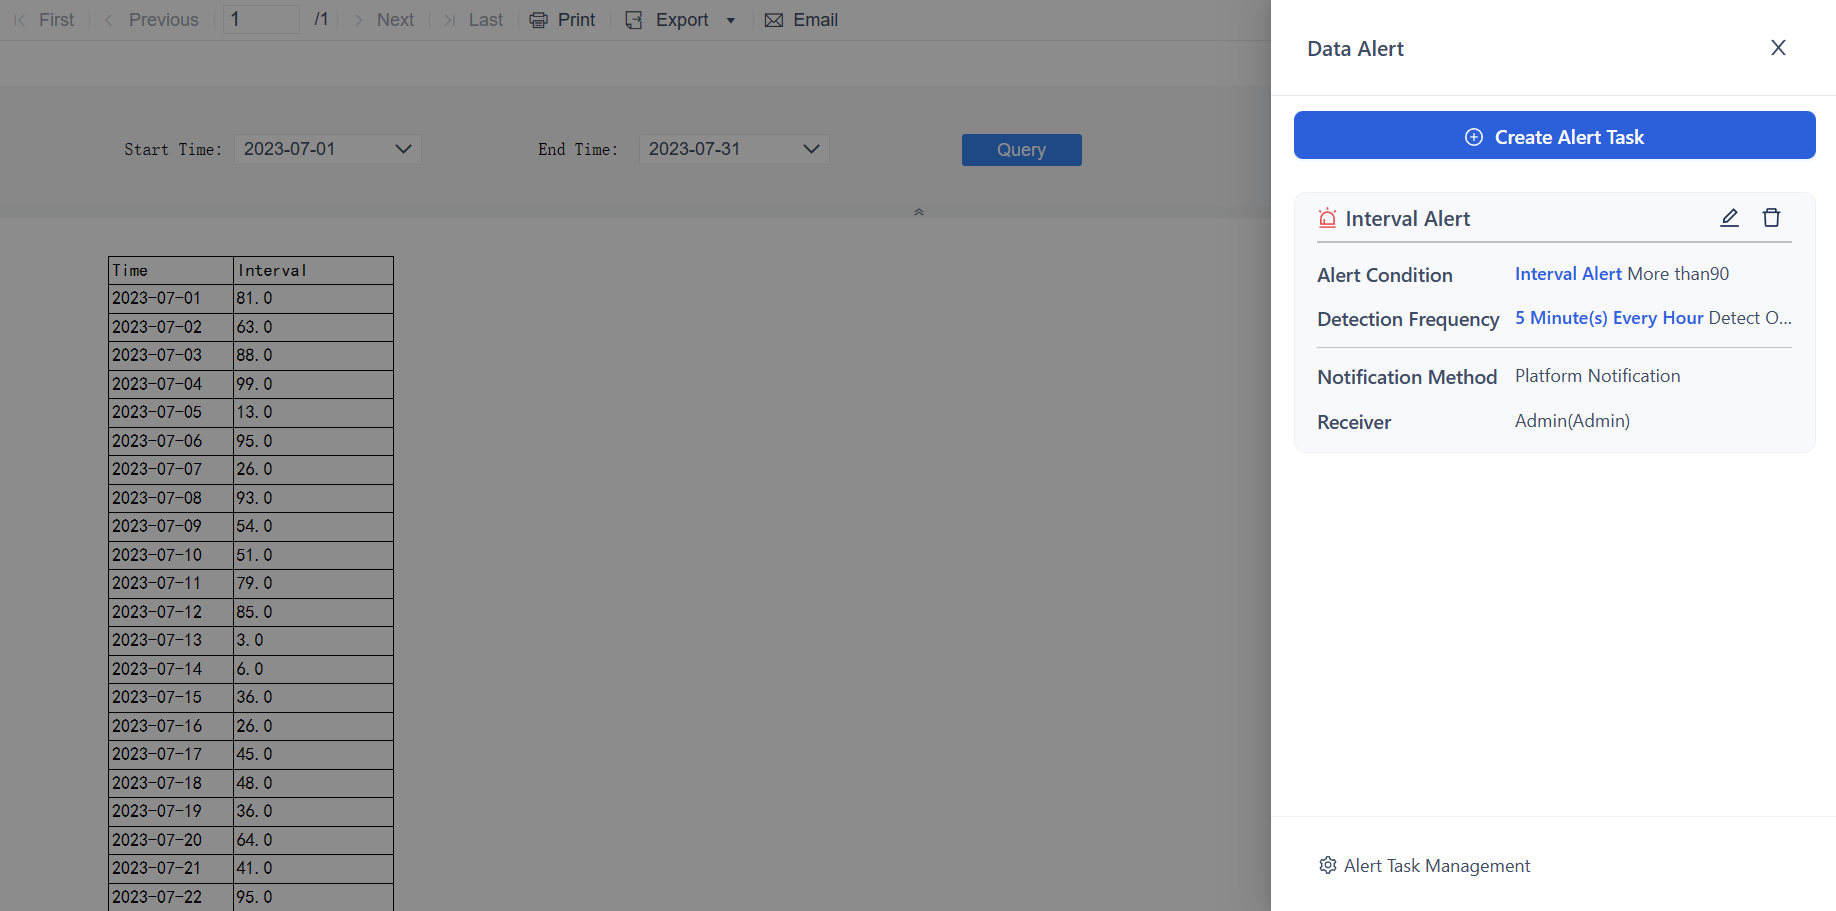Screen dimensions: 1836x911
Task: Click the plus icon in Create Alert Task
Action: (1473, 136)
